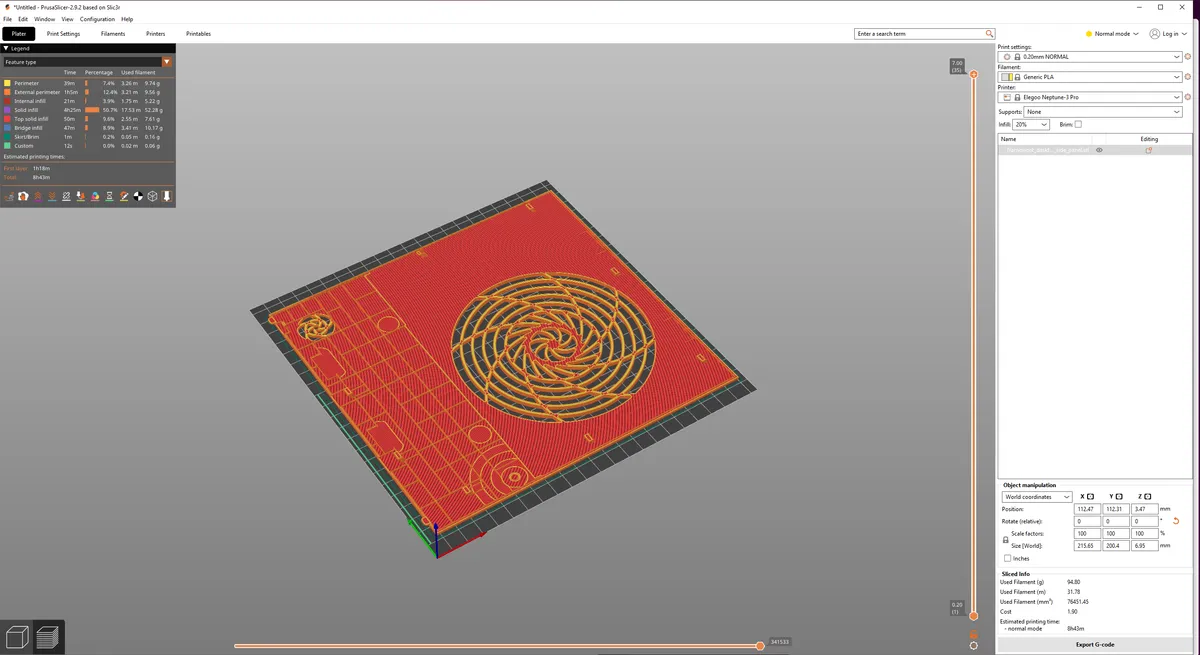Toggle center of gravity marker icon
This screenshot has width=1200, height=655.
(x=138, y=197)
